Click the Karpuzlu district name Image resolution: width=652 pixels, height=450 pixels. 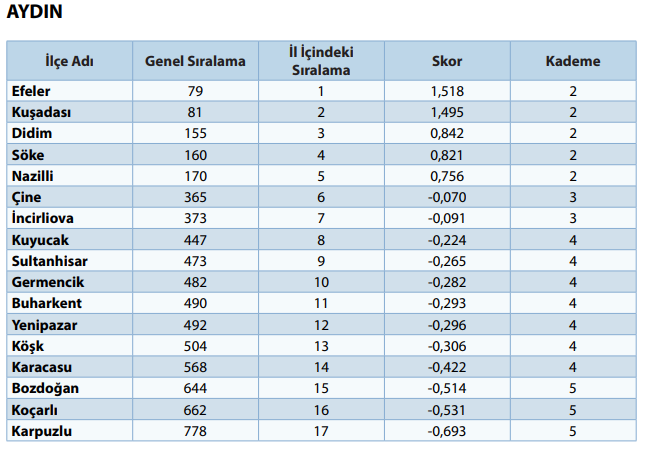42,431
